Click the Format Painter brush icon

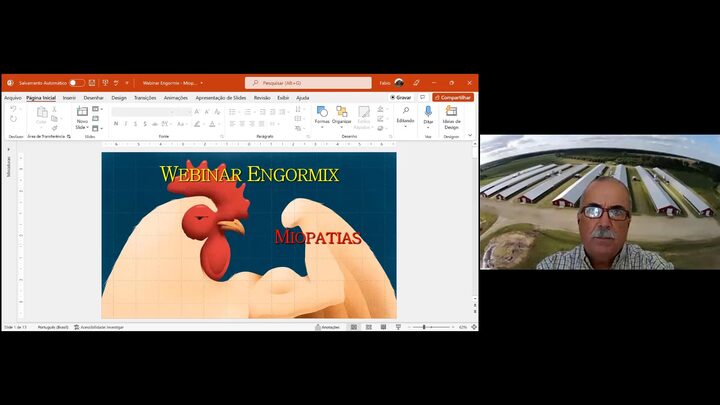point(54,128)
